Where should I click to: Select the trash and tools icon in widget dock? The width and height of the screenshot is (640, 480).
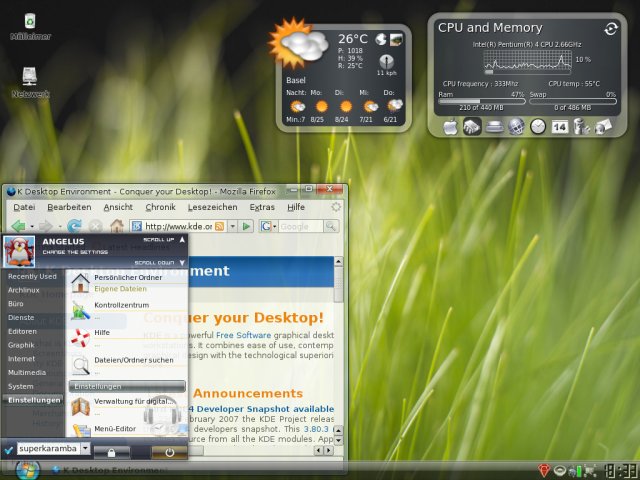(x=581, y=127)
